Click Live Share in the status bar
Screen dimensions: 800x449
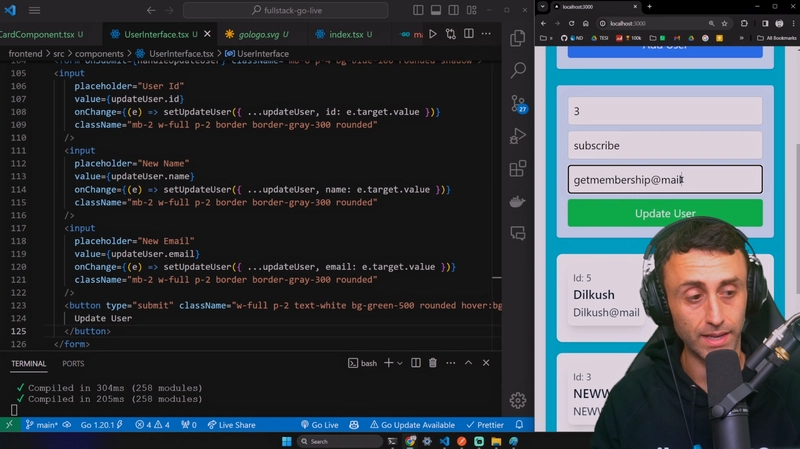(231, 425)
